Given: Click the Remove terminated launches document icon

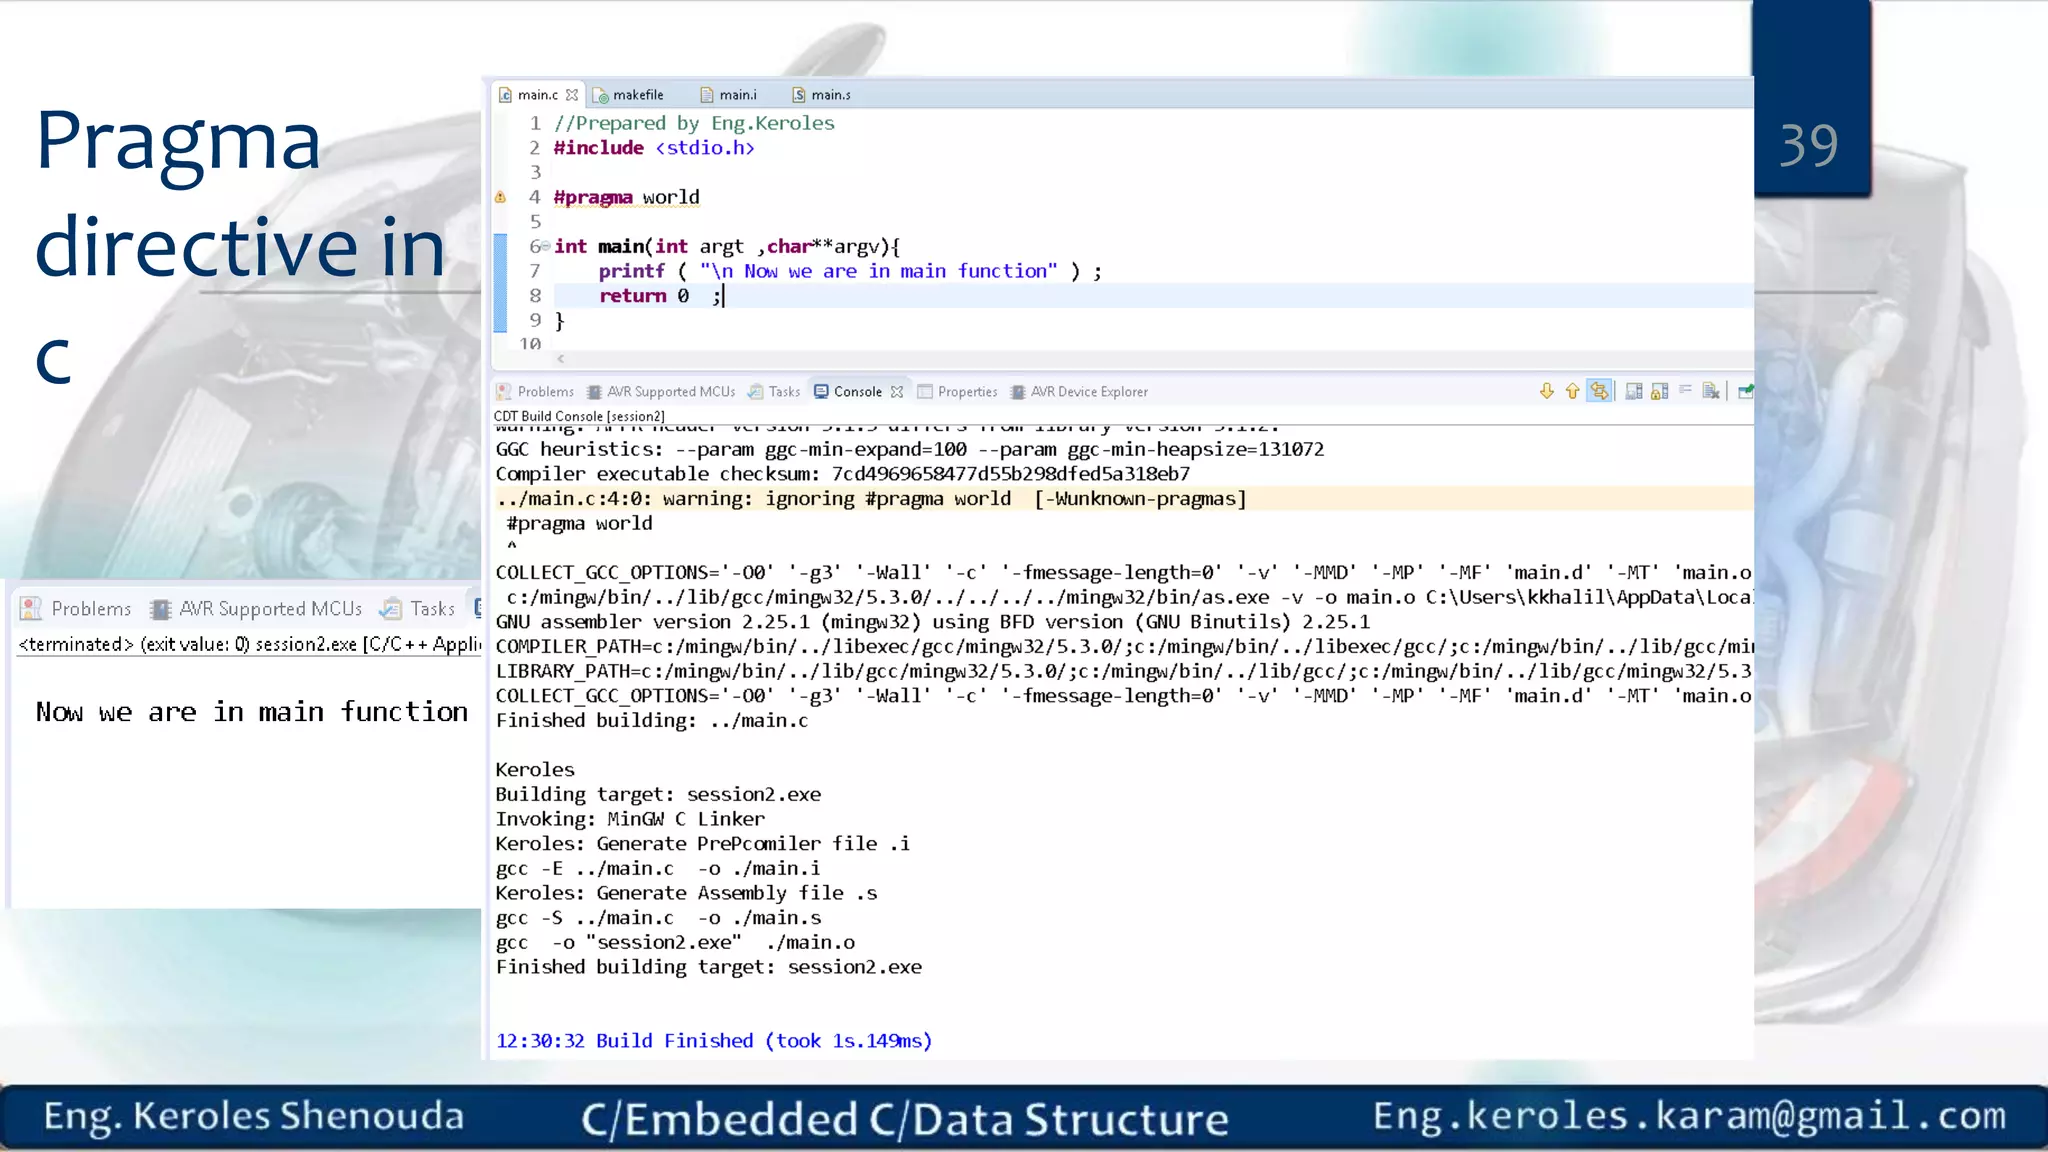Looking at the screenshot, I should (1711, 391).
